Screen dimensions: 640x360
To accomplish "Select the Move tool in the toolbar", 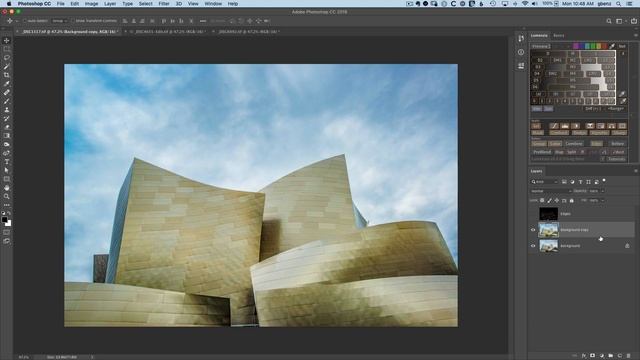I will pos(7,40).
